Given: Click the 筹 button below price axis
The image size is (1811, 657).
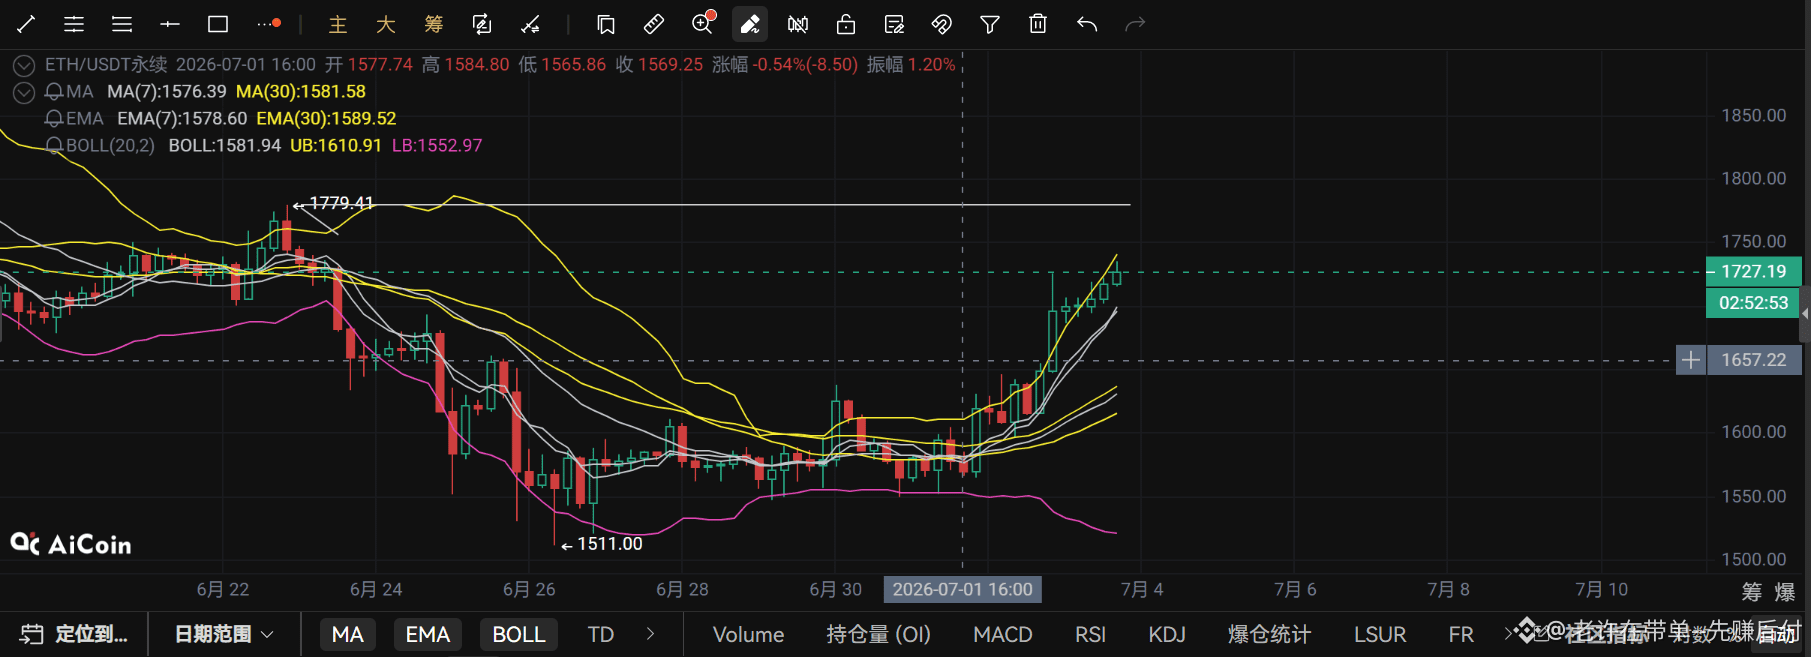Looking at the screenshot, I should 1752,592.
